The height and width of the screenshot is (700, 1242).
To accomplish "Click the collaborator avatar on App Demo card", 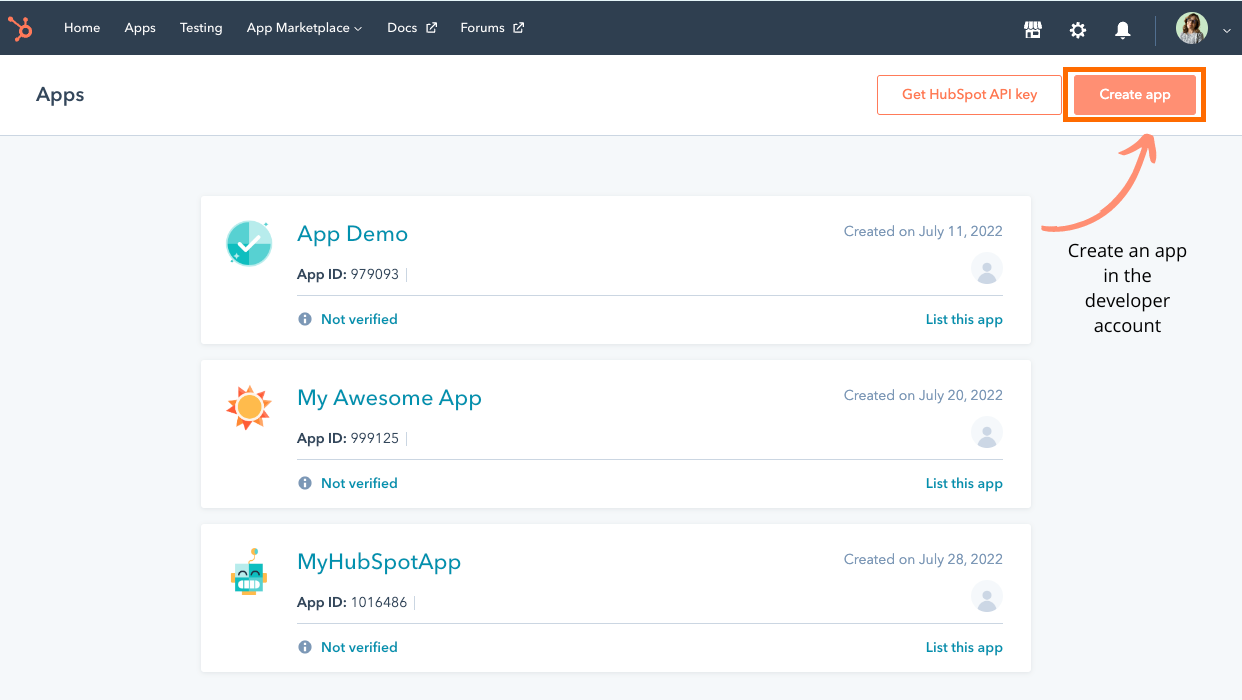I will coord(986,269).
